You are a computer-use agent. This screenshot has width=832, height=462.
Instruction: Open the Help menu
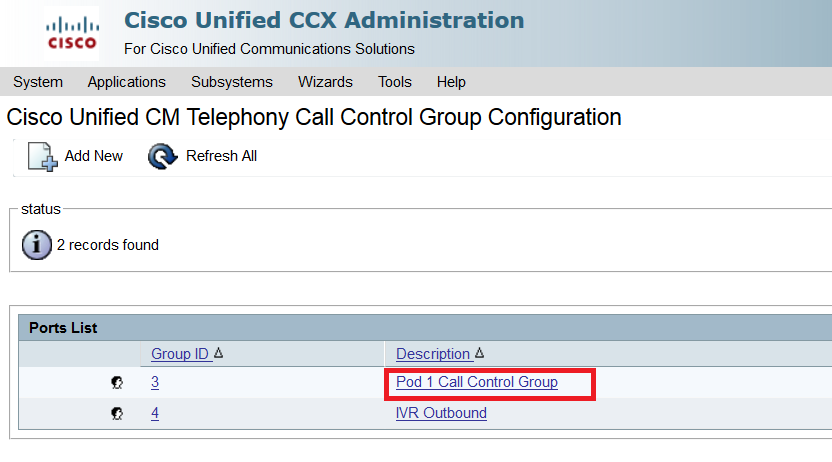point(451,82)
